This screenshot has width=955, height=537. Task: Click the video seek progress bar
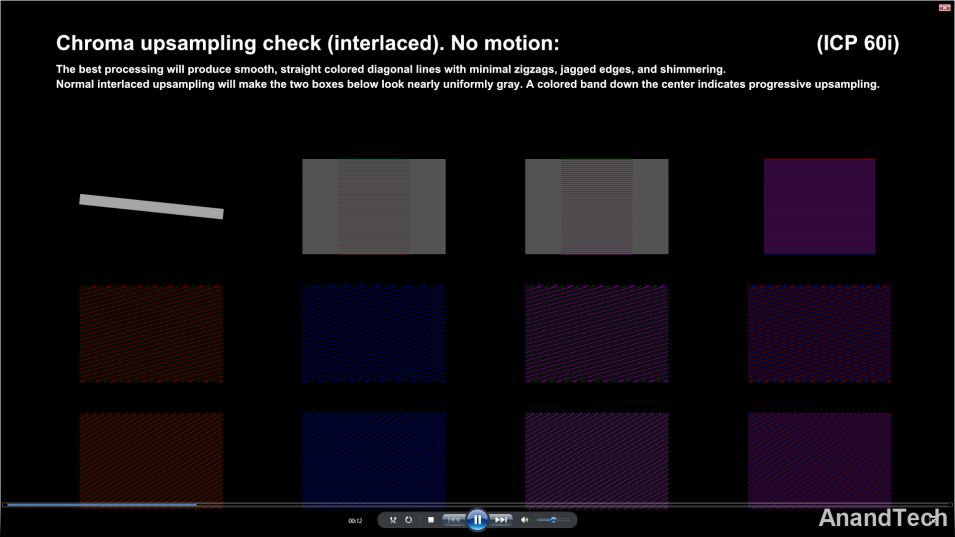pos(478,505)
